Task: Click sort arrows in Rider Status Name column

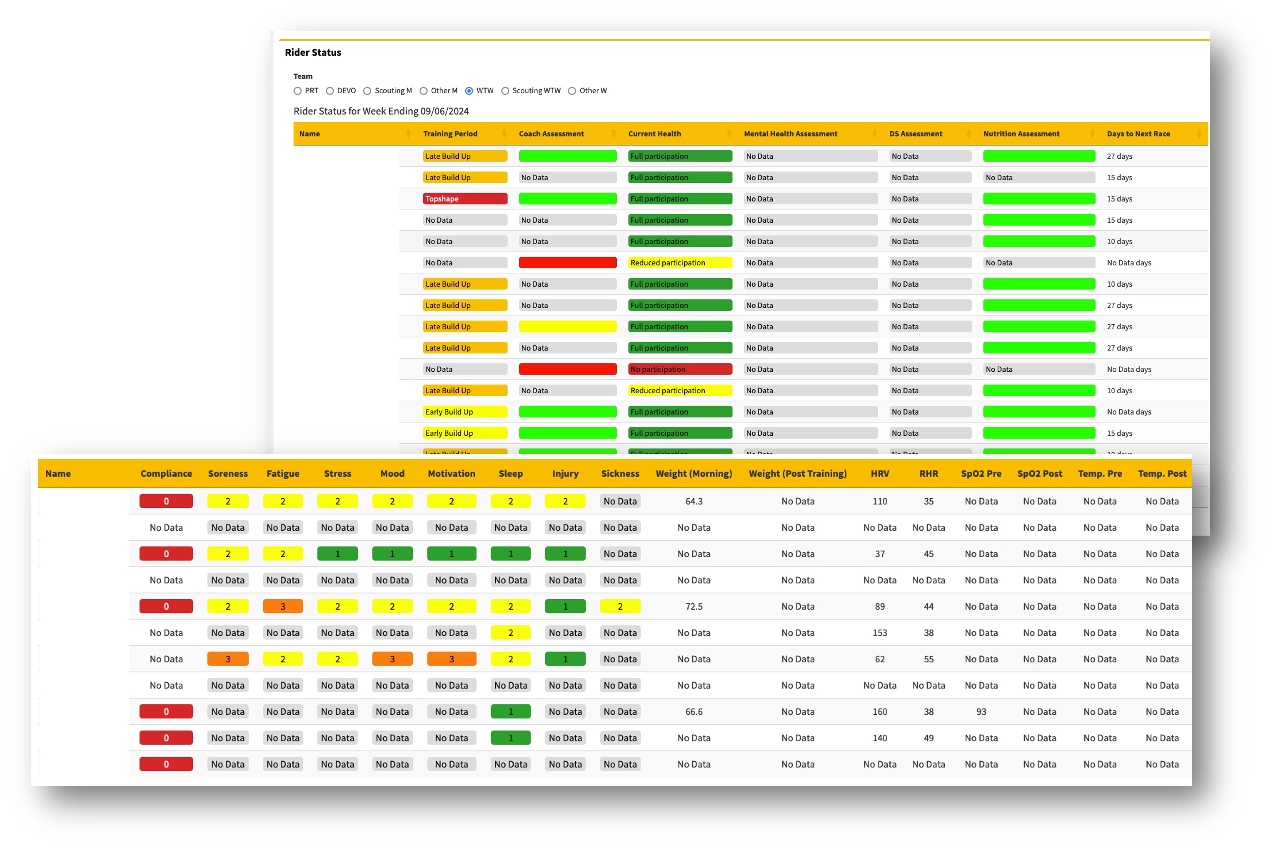Action: [409, 134]
